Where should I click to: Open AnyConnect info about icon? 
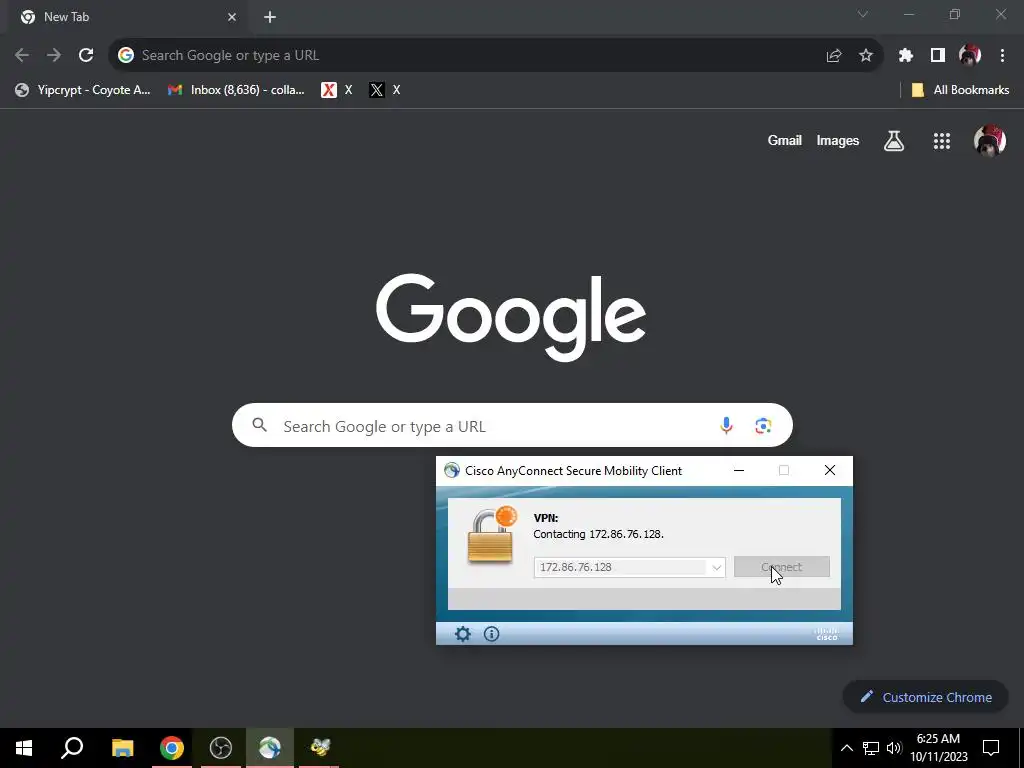[491, 633]
